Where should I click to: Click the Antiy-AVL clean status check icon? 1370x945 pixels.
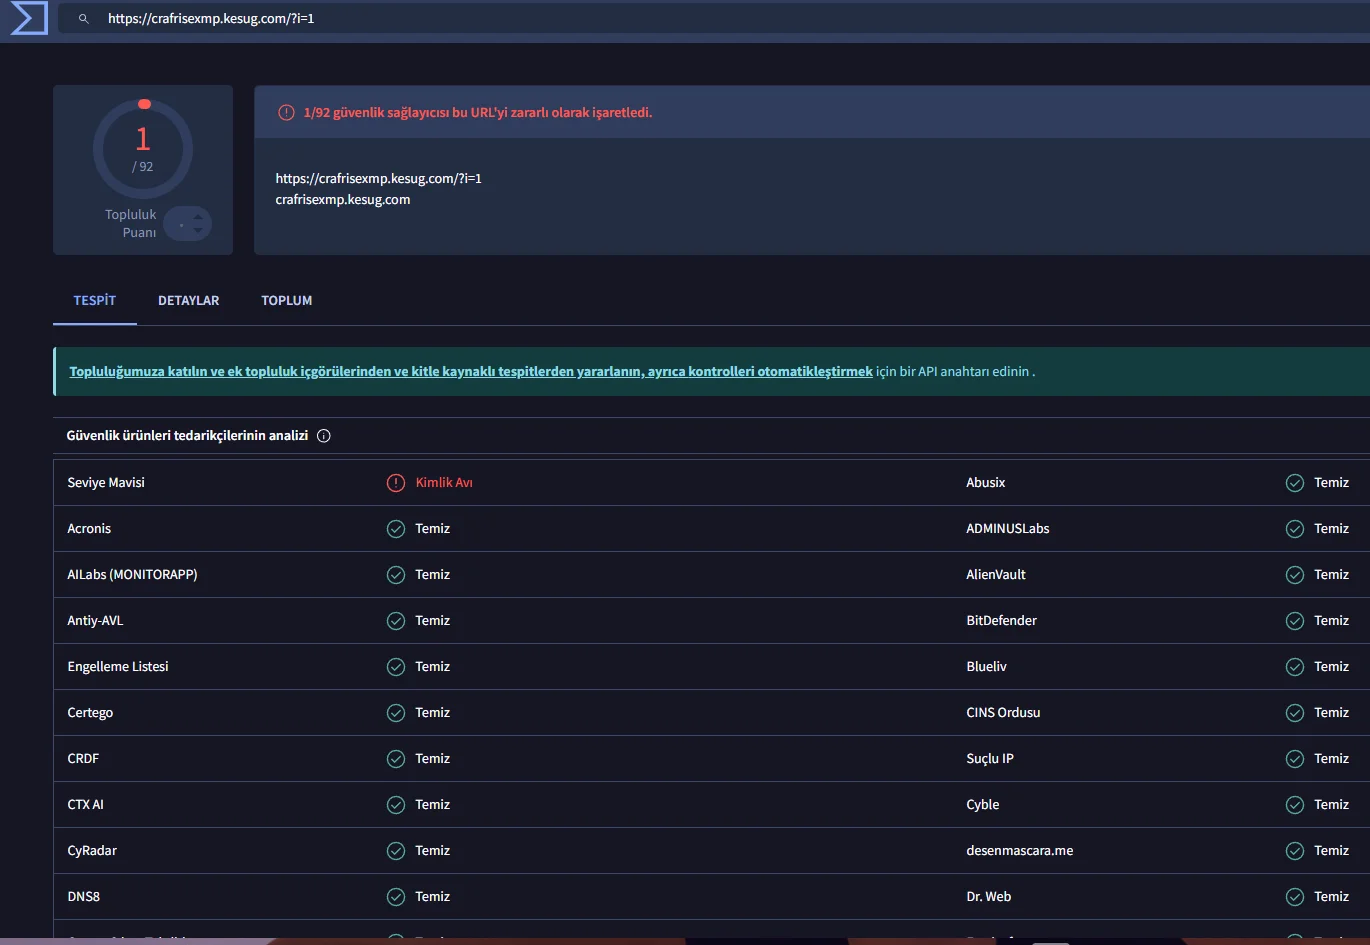(396, 621)
